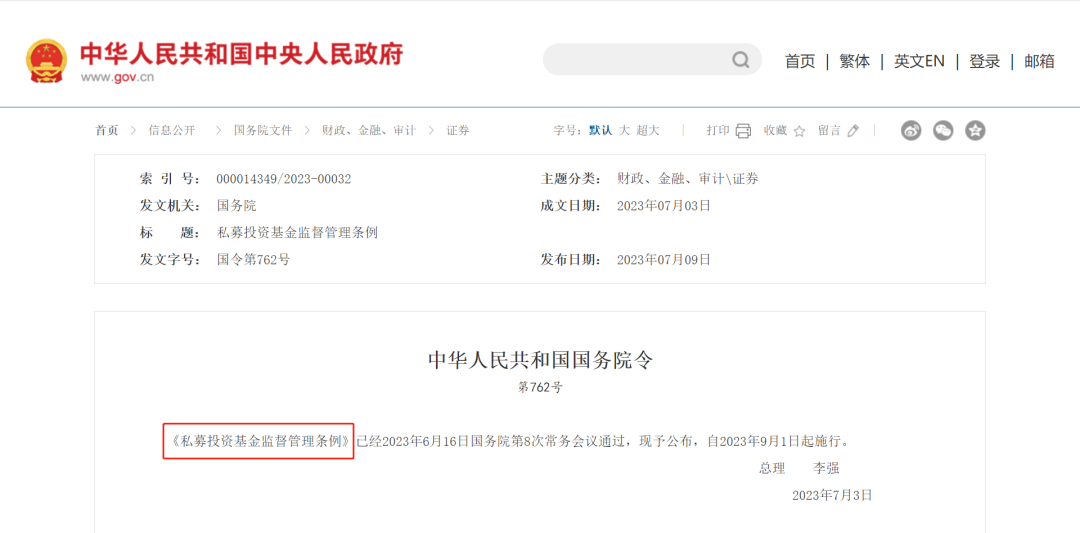Click the 收藏 label

[775, 130]
